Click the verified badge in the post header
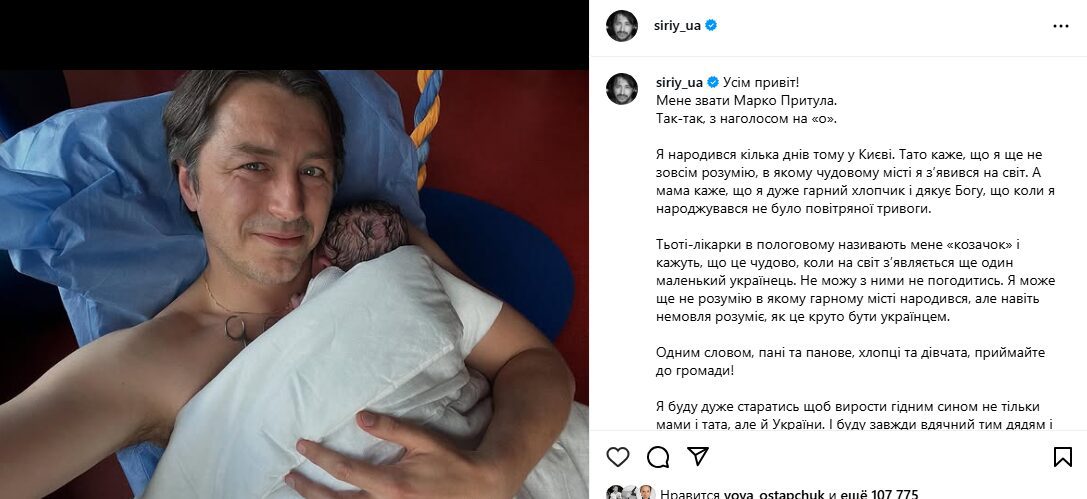Screen dimensions: 1087x499 coord(711,26)
